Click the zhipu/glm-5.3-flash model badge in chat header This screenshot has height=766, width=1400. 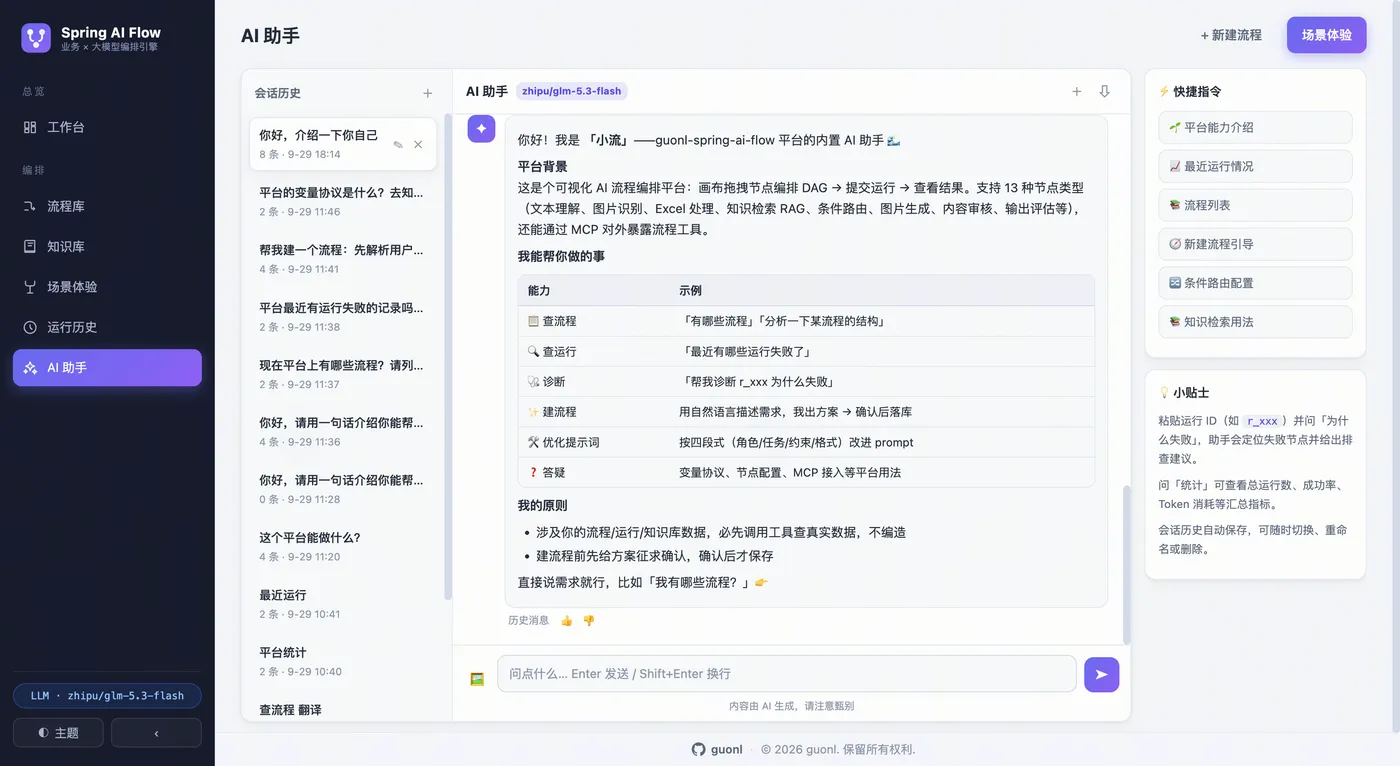(572, 91)
